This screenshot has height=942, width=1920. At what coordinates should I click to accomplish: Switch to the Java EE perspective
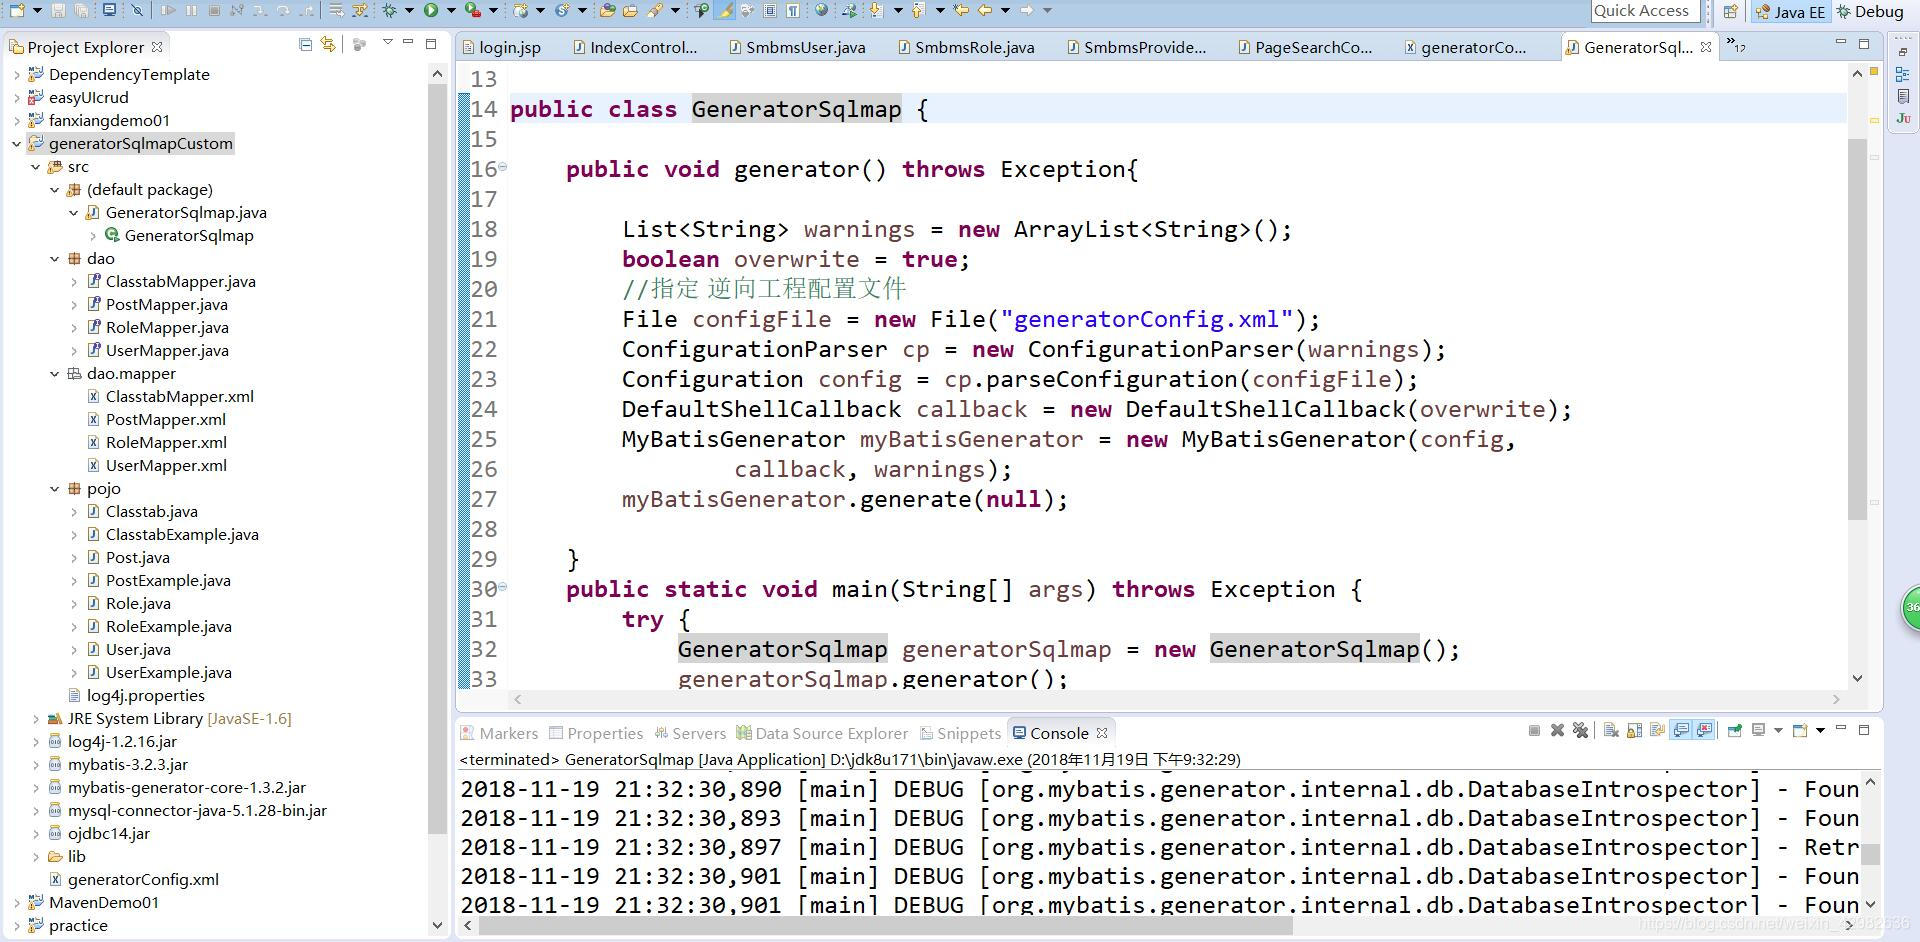coord(1790,12)
